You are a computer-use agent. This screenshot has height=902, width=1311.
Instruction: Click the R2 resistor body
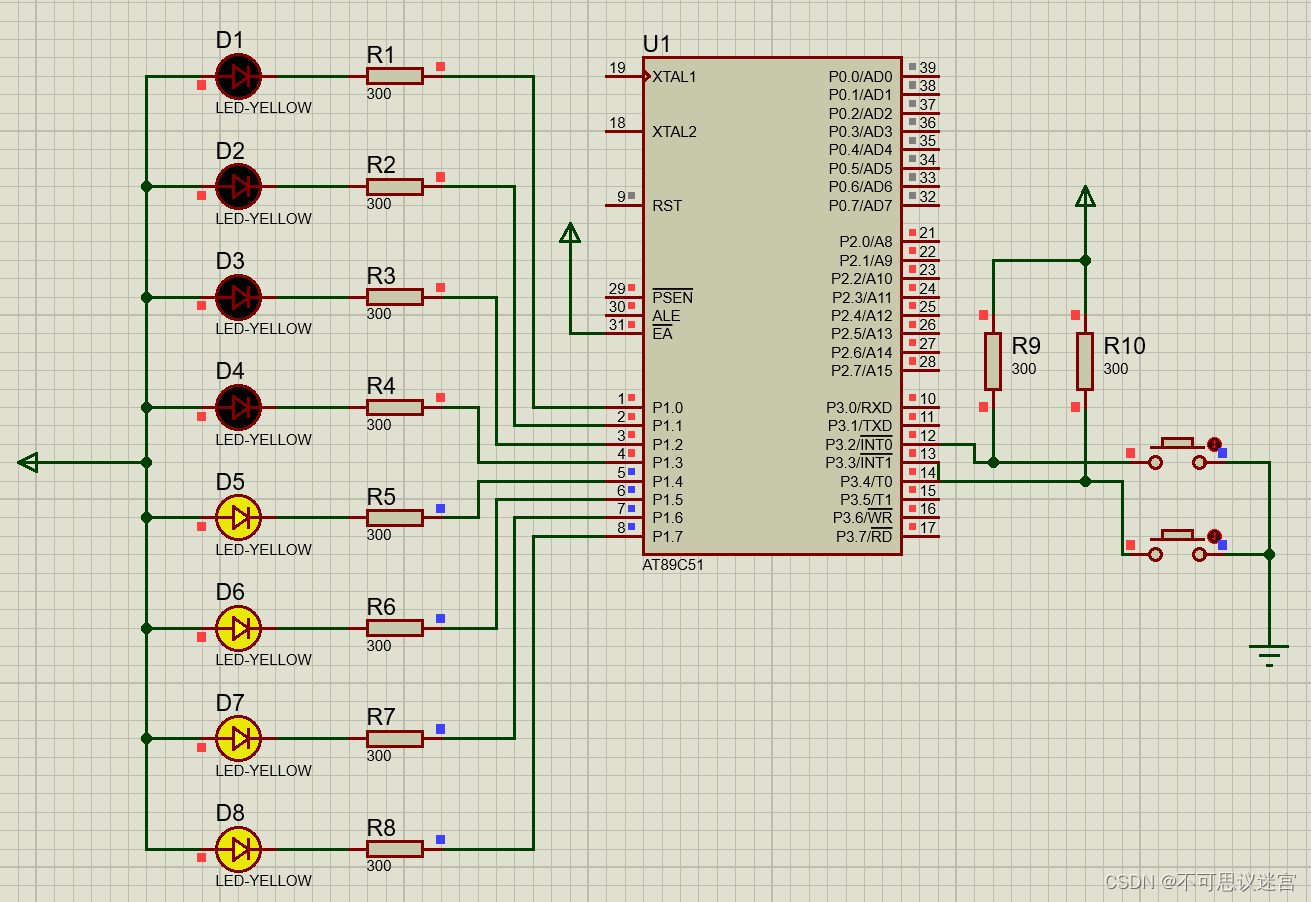coord(395,186)
